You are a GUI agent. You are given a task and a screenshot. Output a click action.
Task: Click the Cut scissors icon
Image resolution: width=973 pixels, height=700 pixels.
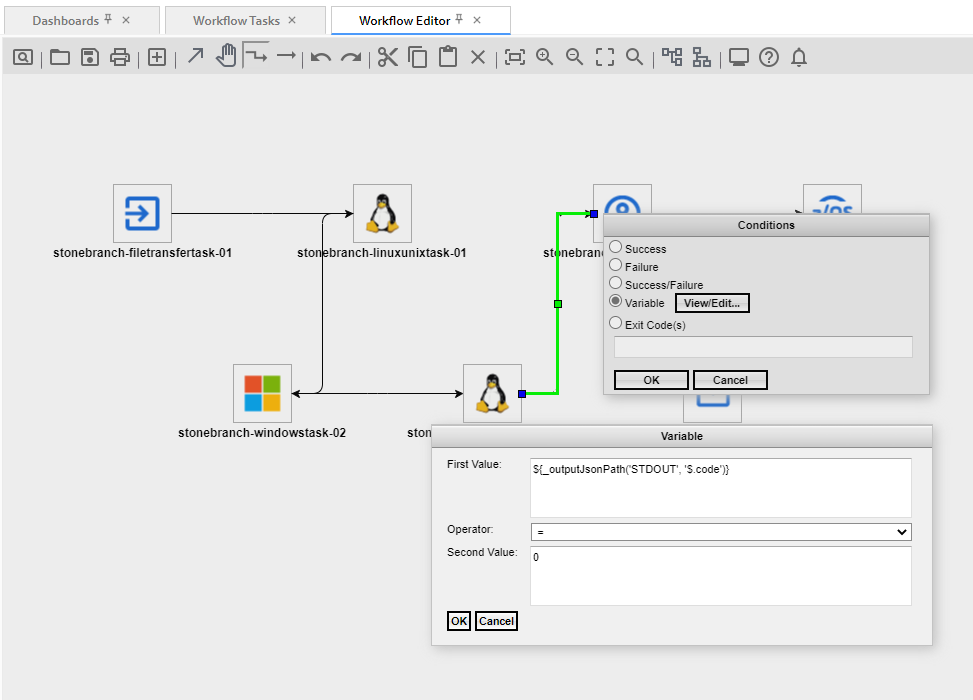pos(388,57)
